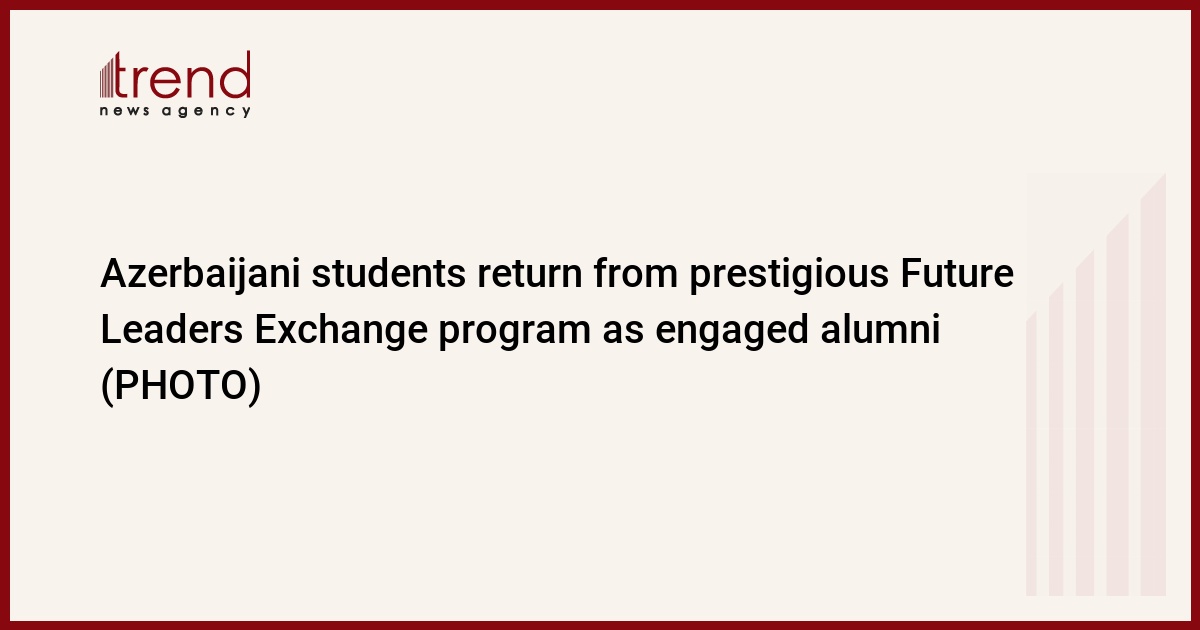The width and height of the screenshot is (1200, 630).
Task: Click the dark red top border strip
Action: (x=600, y=4)
